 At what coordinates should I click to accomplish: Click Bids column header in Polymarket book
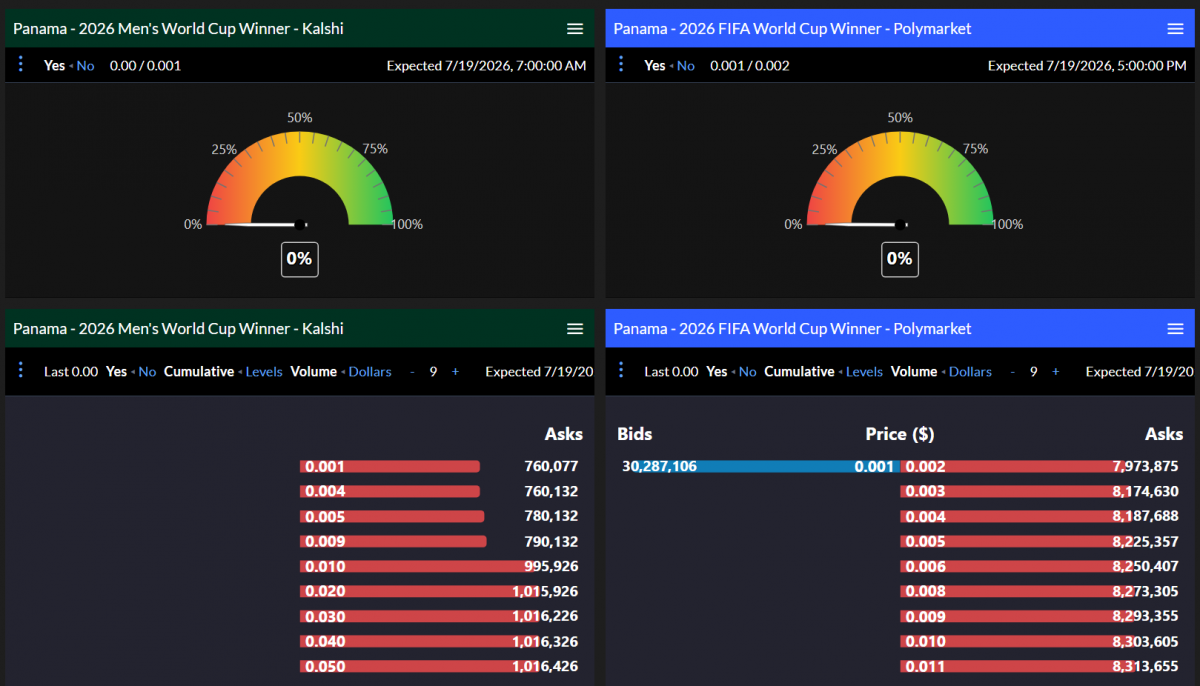pos(635,434)
